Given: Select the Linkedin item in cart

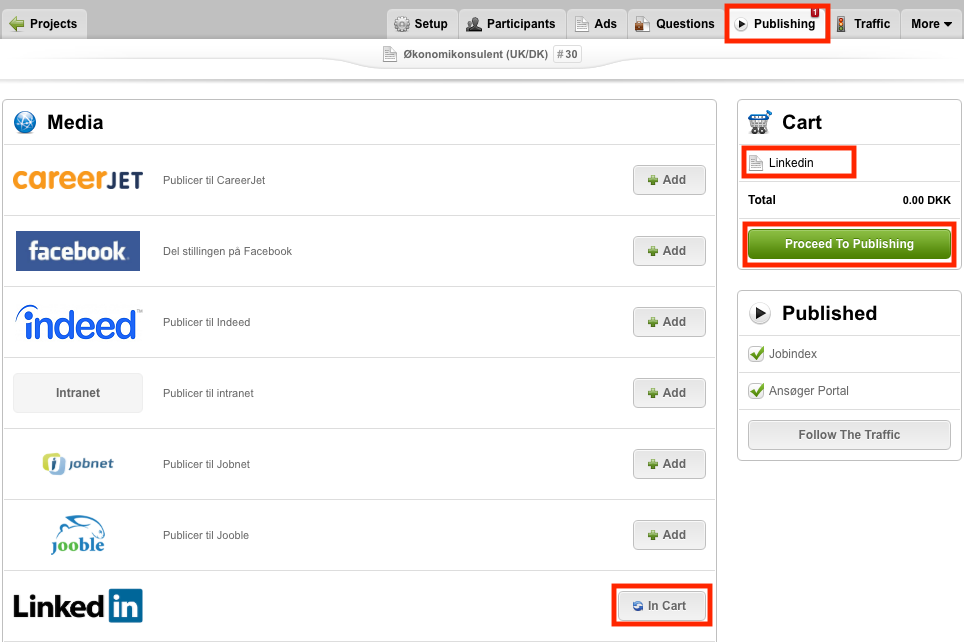Looking at the screenshot, I should tap(791, 162).
